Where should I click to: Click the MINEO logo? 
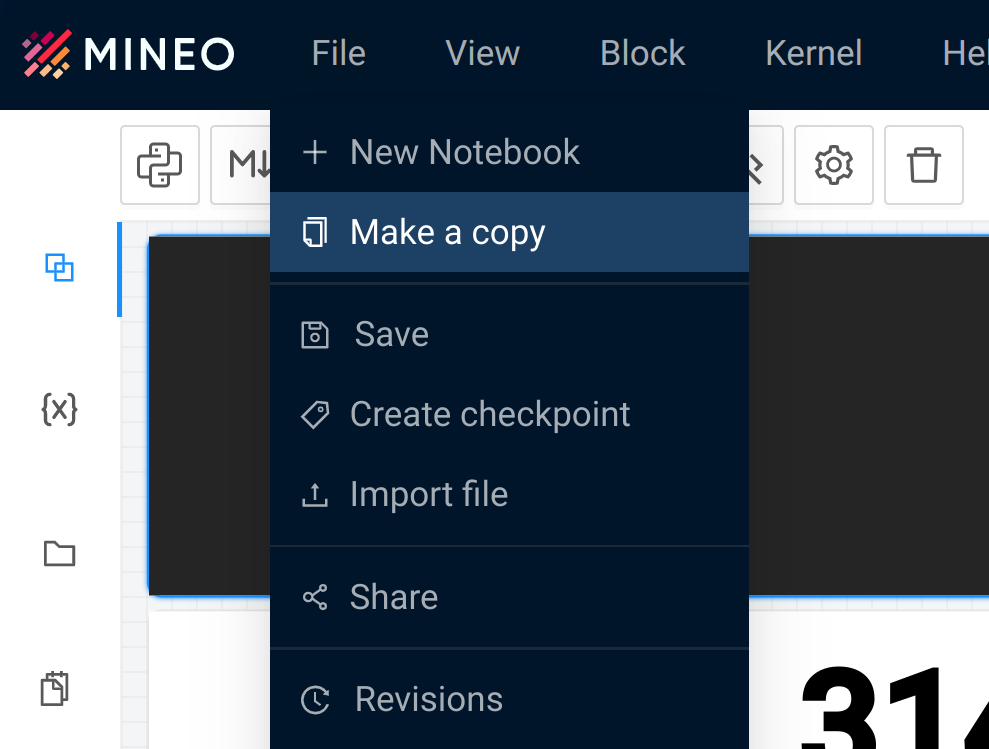click(128, 53)
